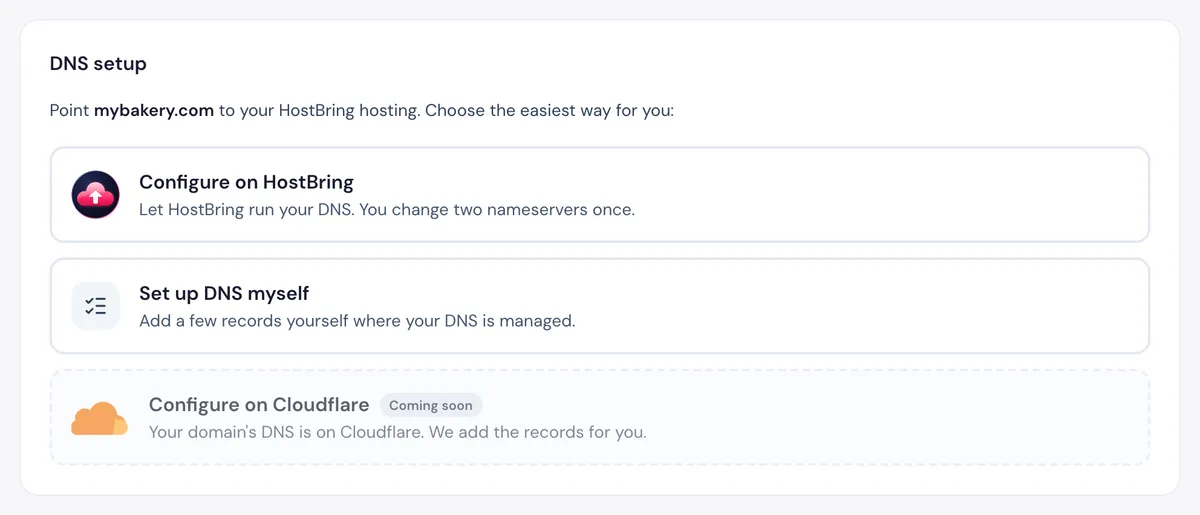Screen dimensions: 1200x515
Task: Select the Set up DNS myself option
Action: [x=600, y=306]
